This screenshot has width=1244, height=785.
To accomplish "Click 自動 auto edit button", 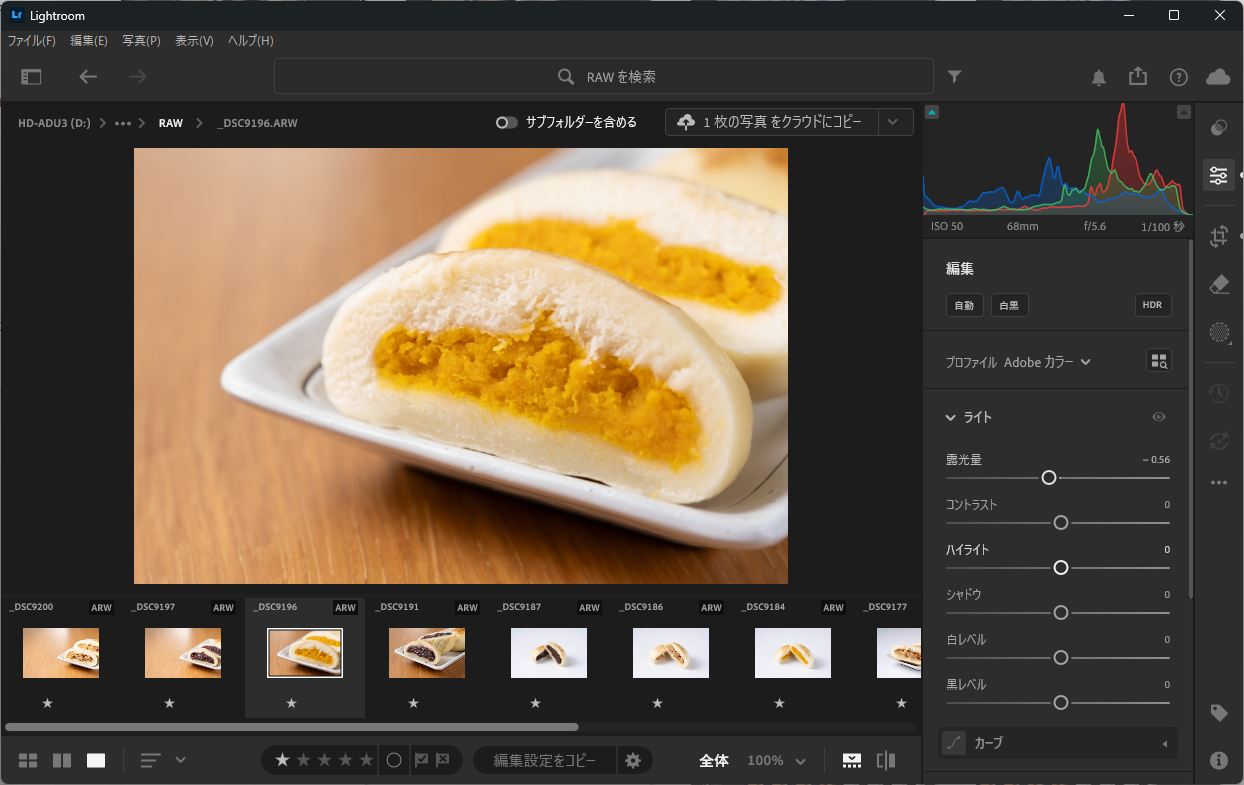I will pyautogui.click(x=965, y=305).
